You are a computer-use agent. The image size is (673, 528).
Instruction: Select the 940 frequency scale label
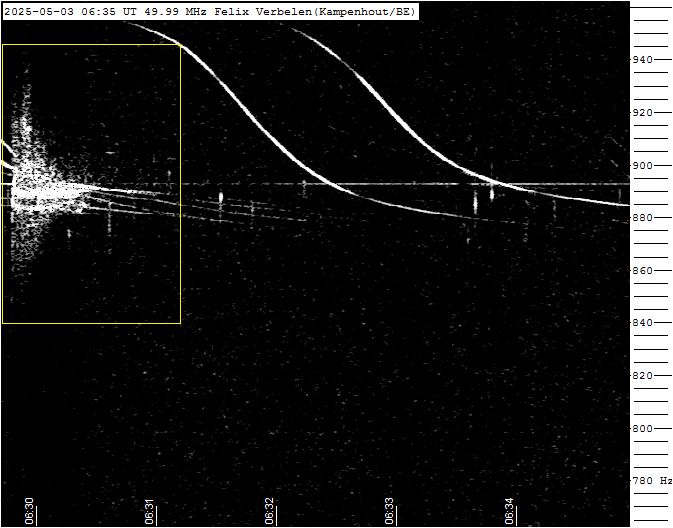point(642,60)
